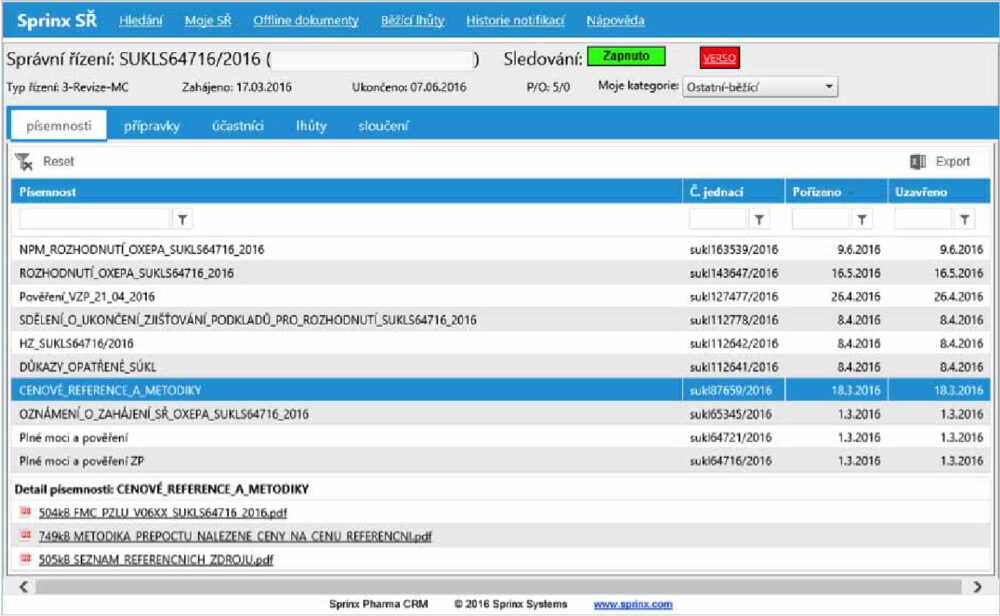Sort by the Pořízeno column header
Image resolution: width=1000 pixels, height=616 pixels.
[816, 191]
